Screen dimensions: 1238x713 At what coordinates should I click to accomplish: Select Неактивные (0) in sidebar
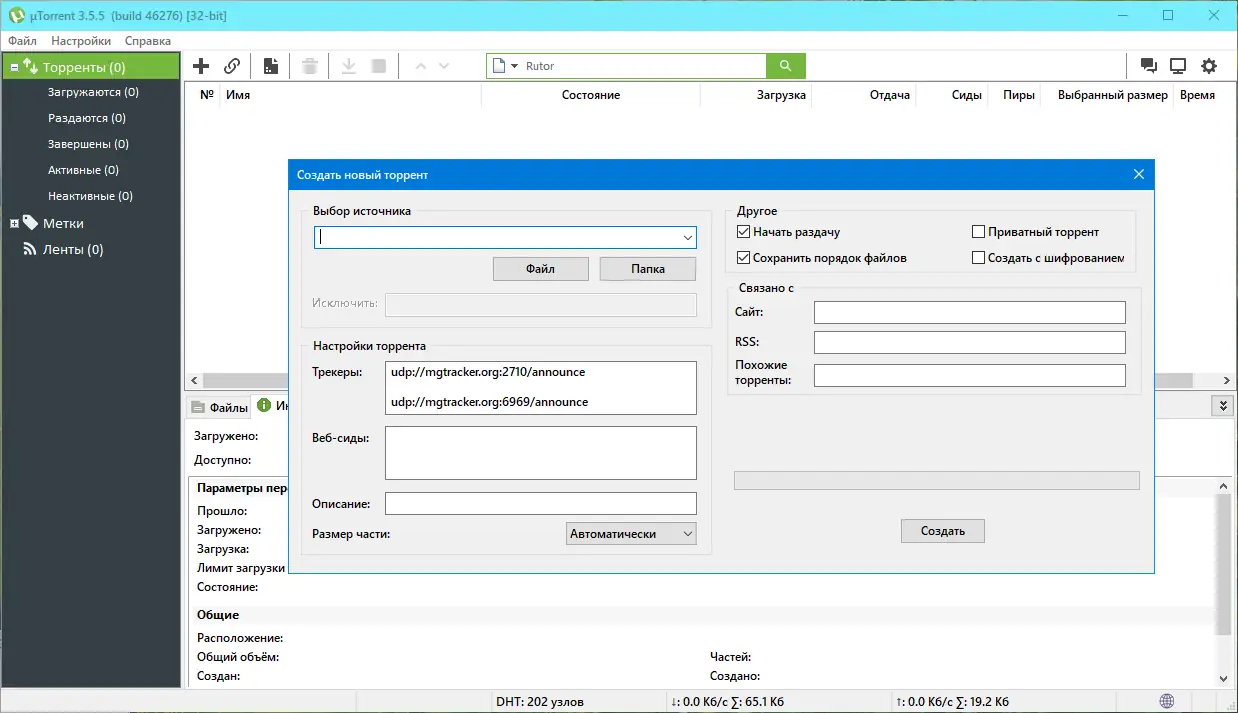(x=90, y=196)
